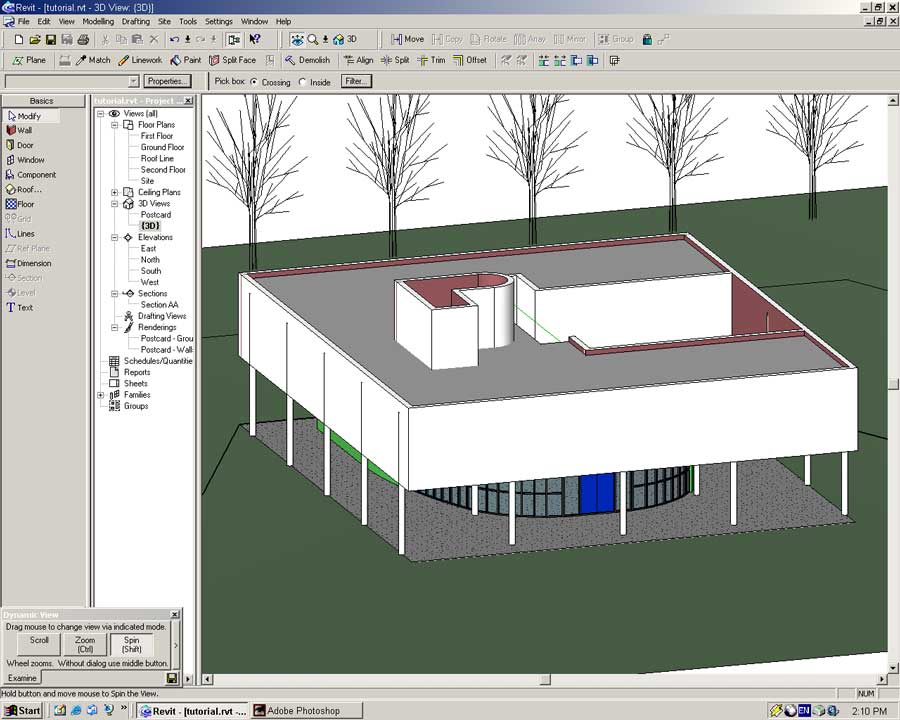
Task: Collapse the Floor Plans branch
Action: (114, 125)
